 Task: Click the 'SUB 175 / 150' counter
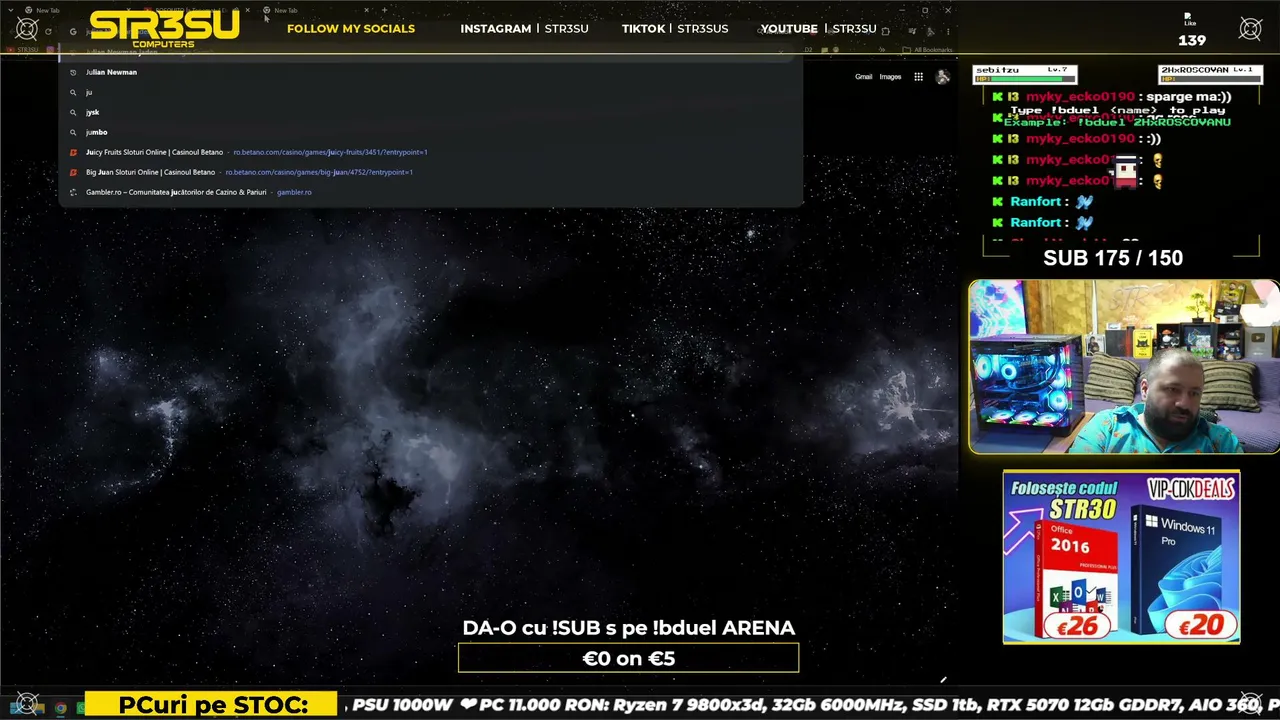1113,258
